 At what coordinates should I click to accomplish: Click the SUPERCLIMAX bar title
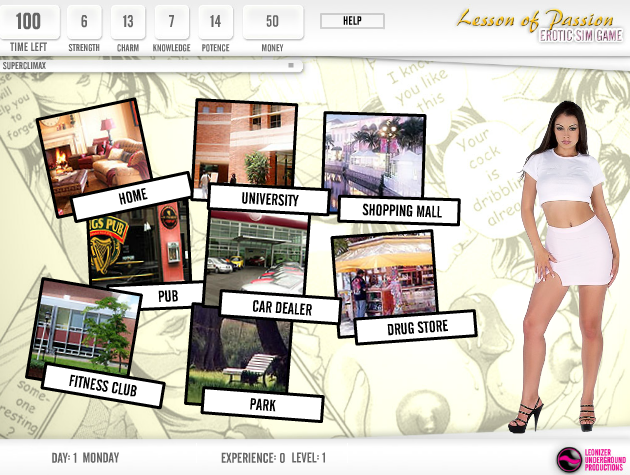[x=24, y=66]
